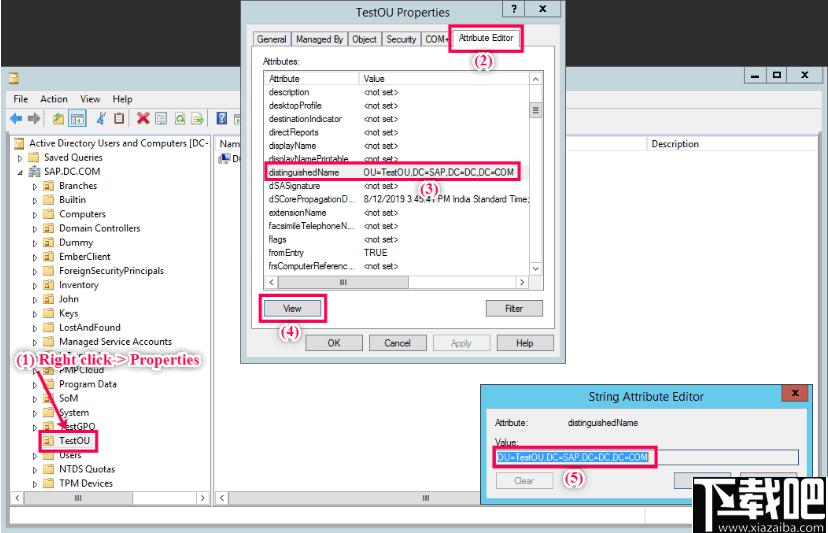The width and height of the screenshot is (828, 533).
Task: Click the View button in properties dialog
Action: coord(292,308)
